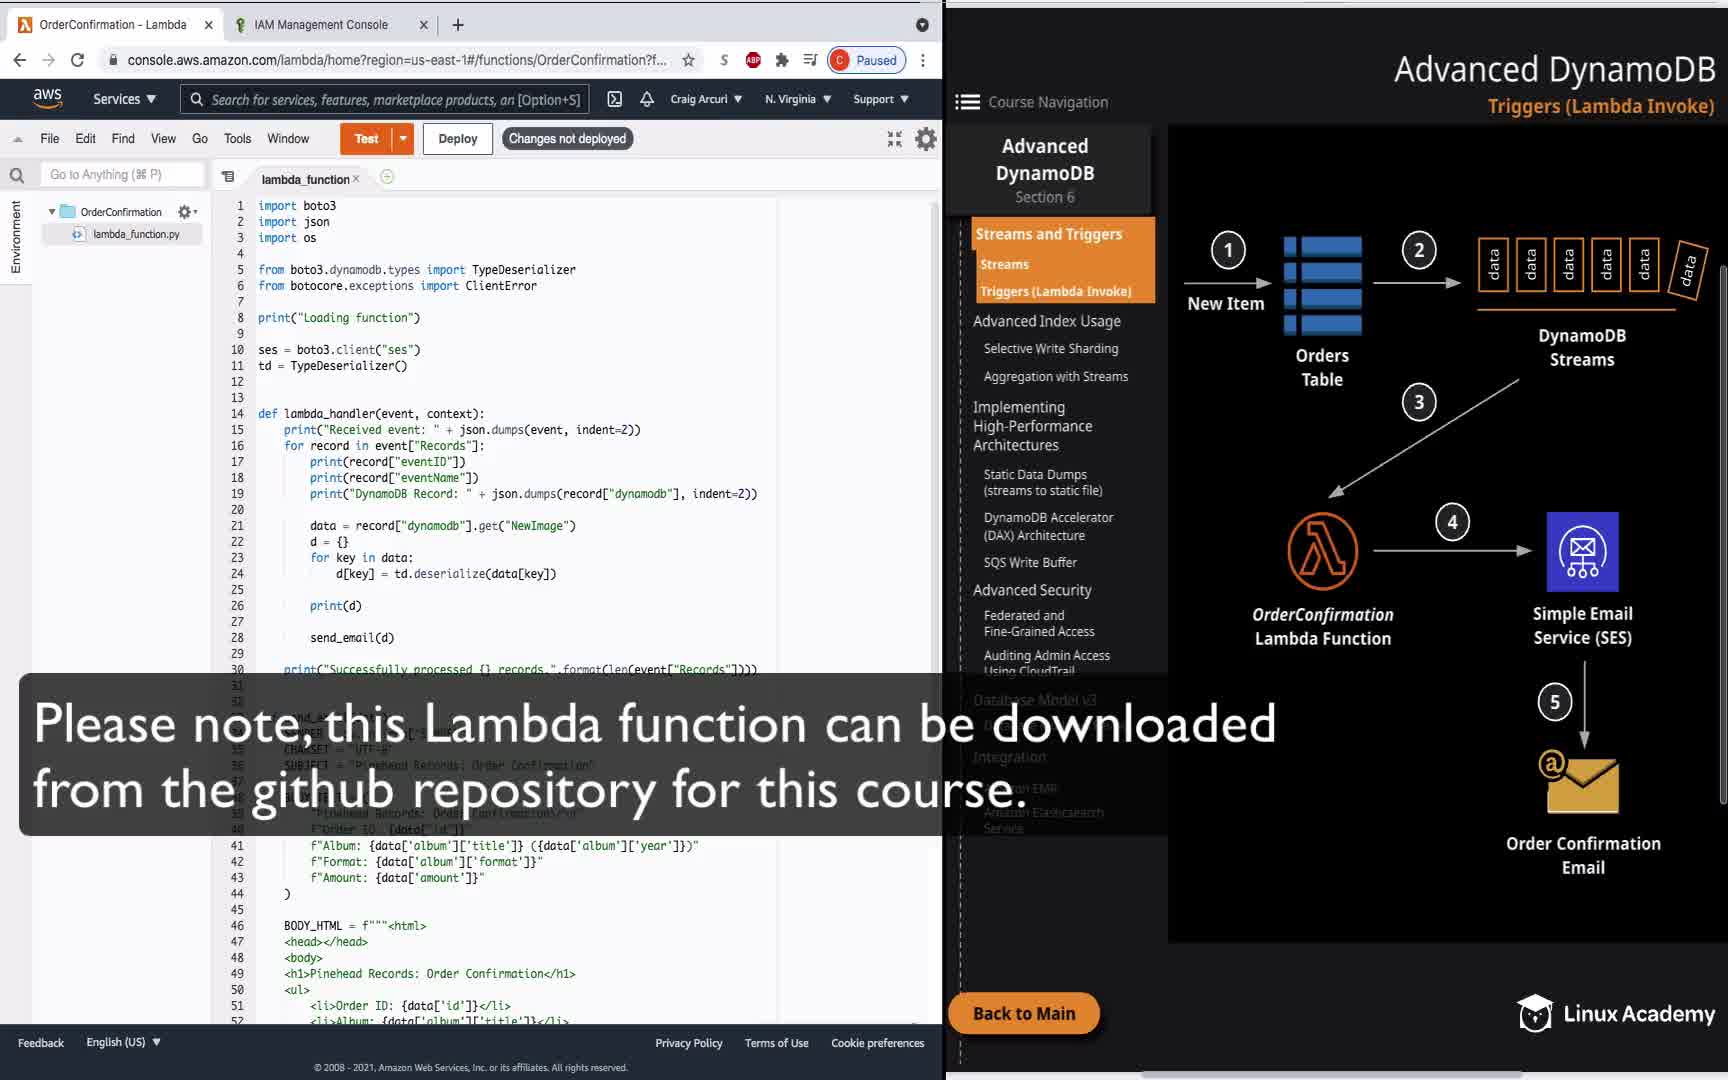Screen dimensions: 1728x1080
Task: Click the site lock icon in address bar
Action: pyautogui.click(x=113, y=60)
